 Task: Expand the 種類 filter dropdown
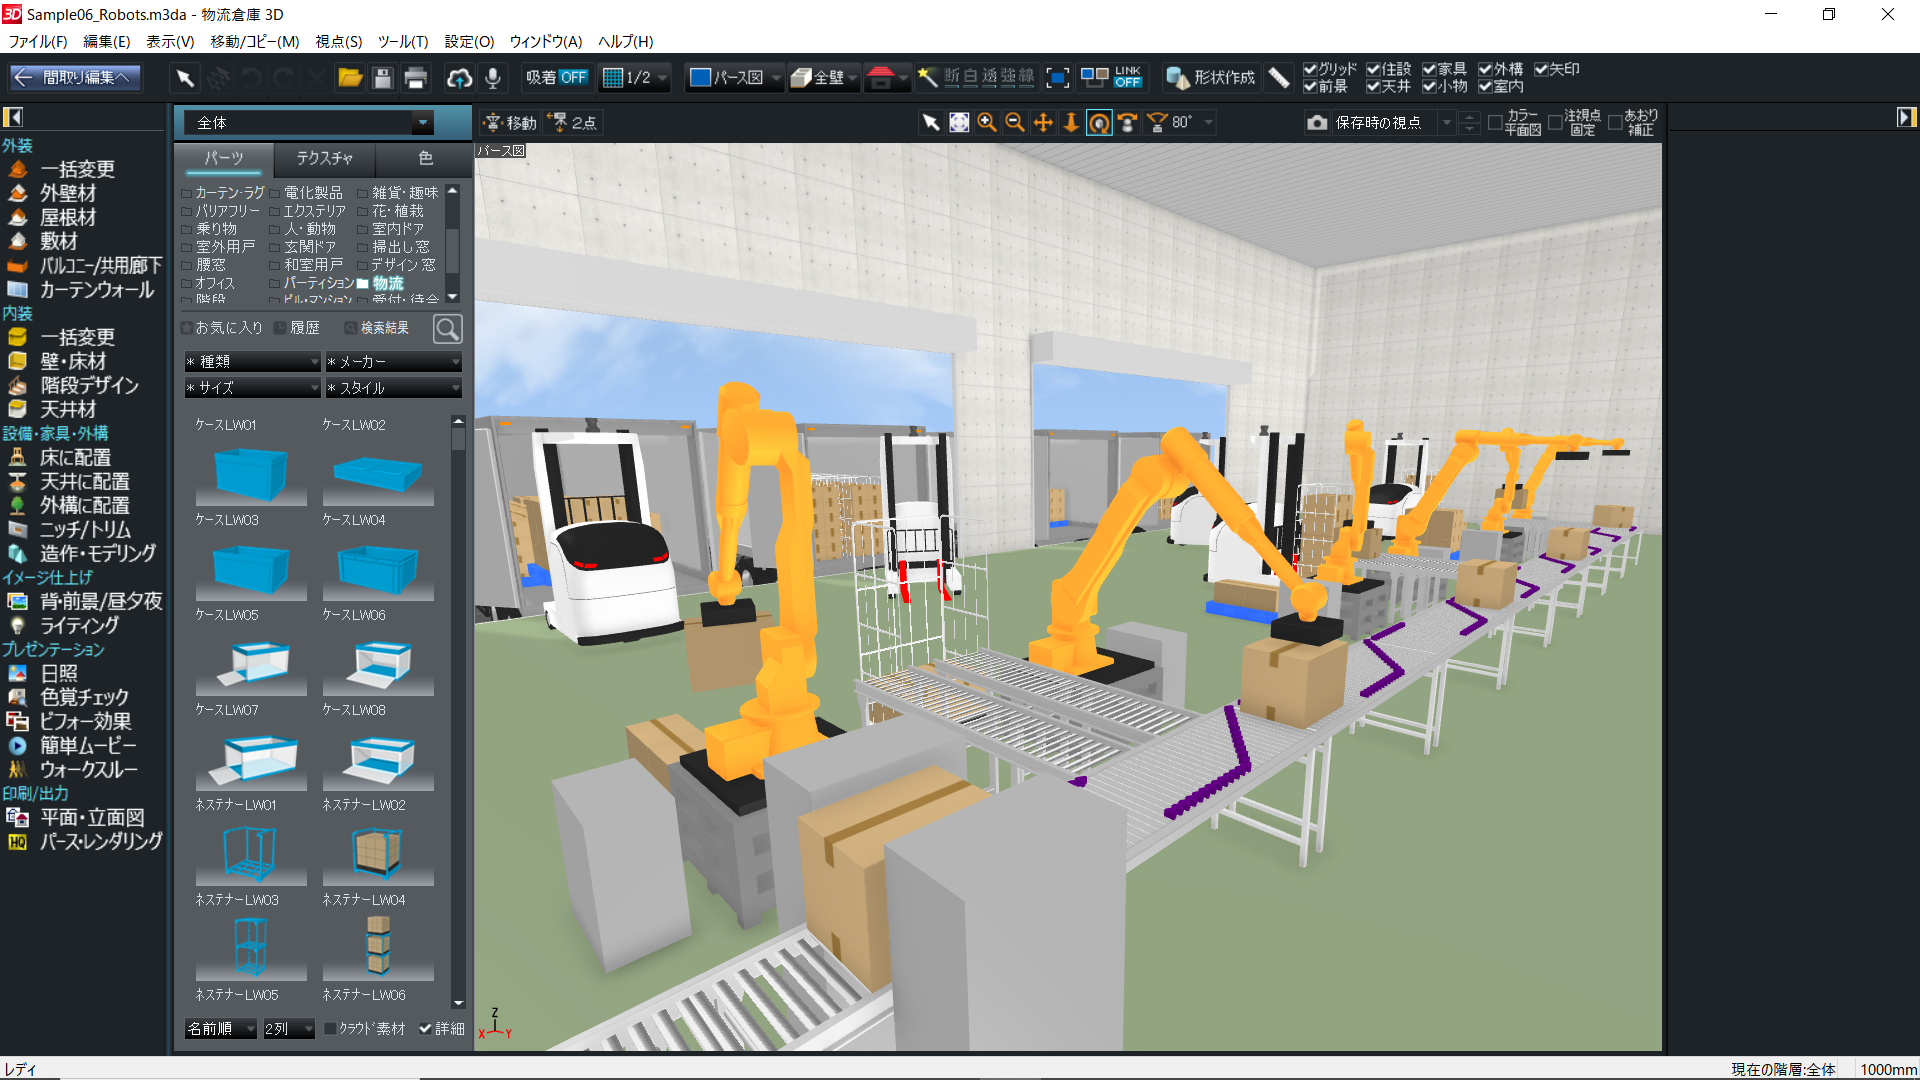click(x=252, y=361)
